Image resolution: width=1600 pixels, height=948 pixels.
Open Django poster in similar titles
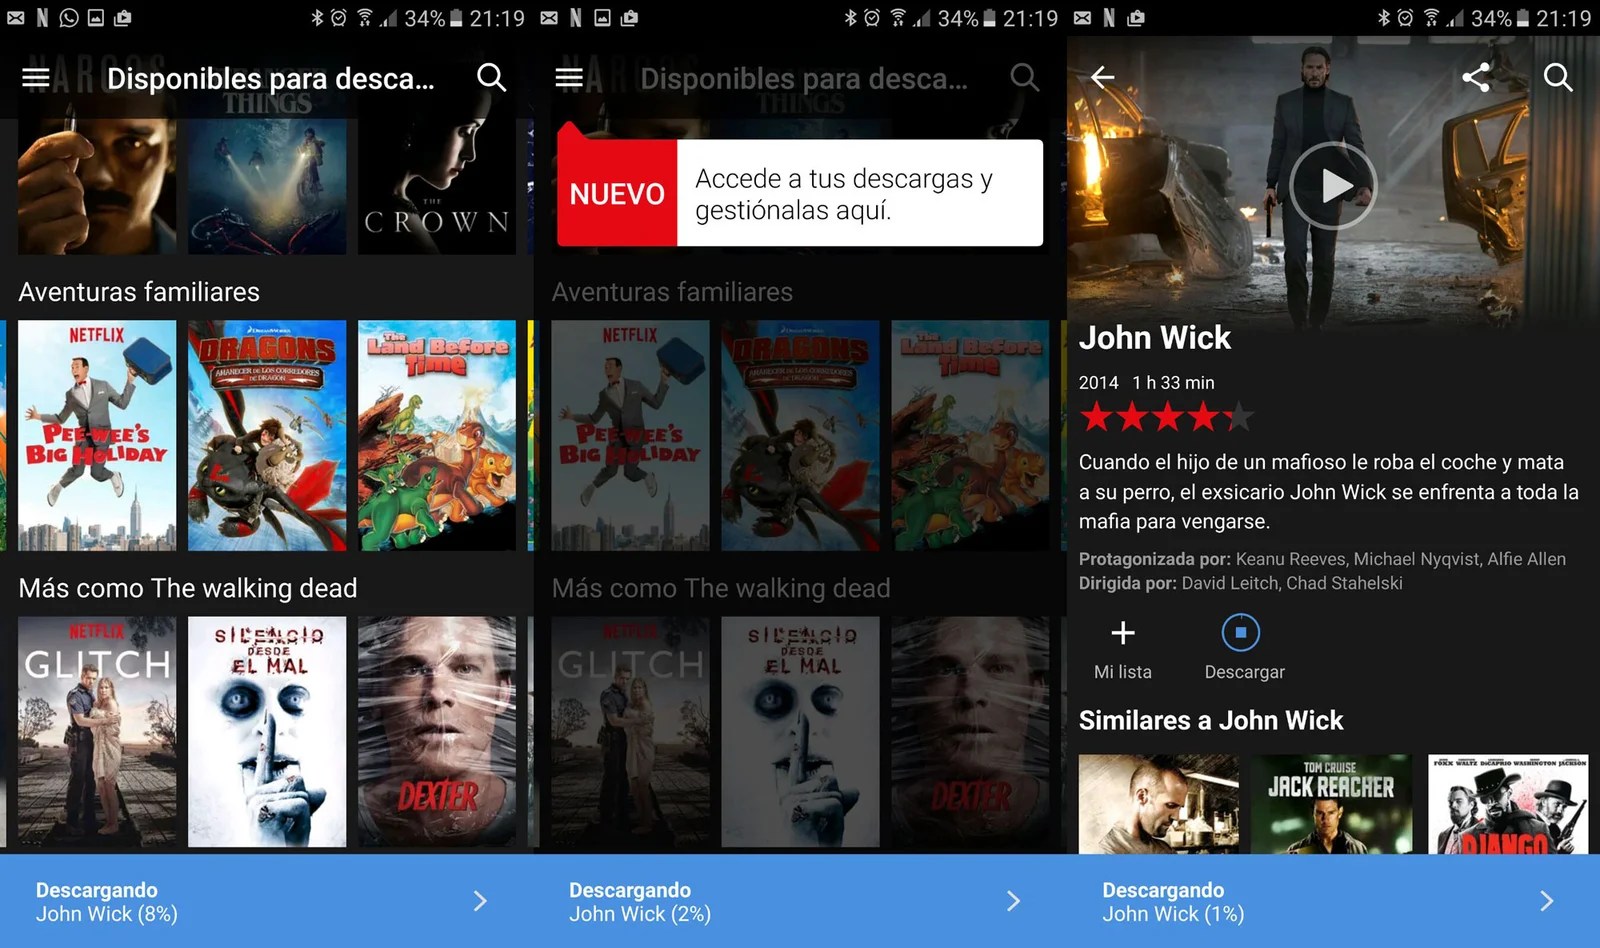1508,804
